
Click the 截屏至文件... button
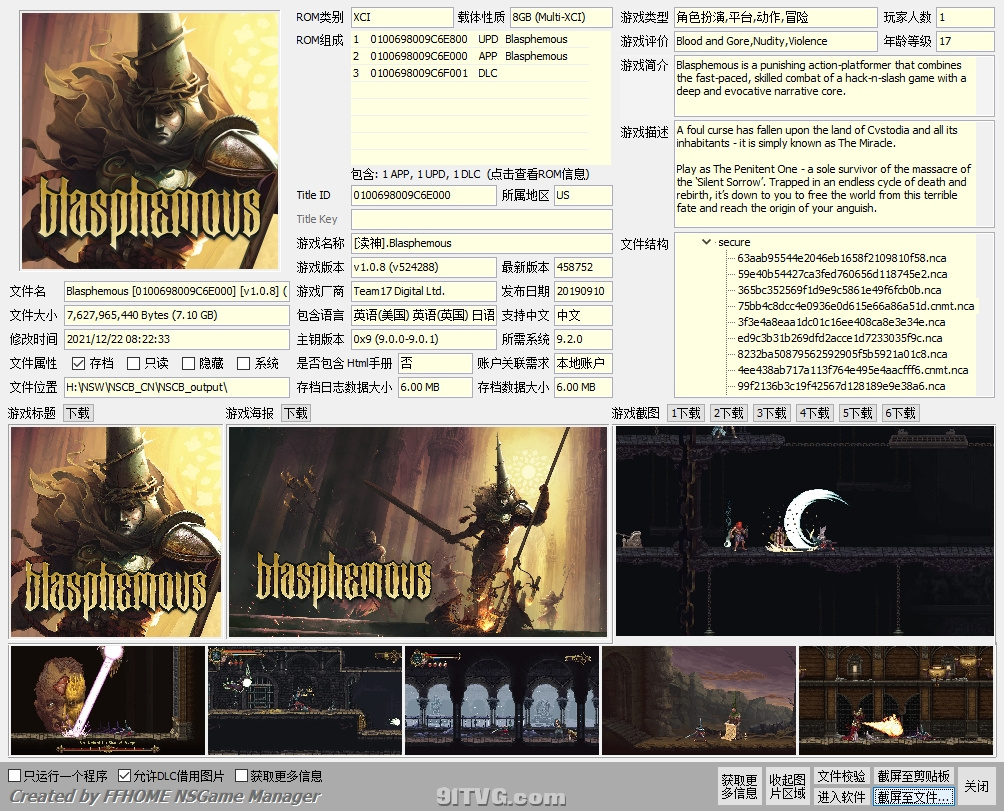click(913, 797)
